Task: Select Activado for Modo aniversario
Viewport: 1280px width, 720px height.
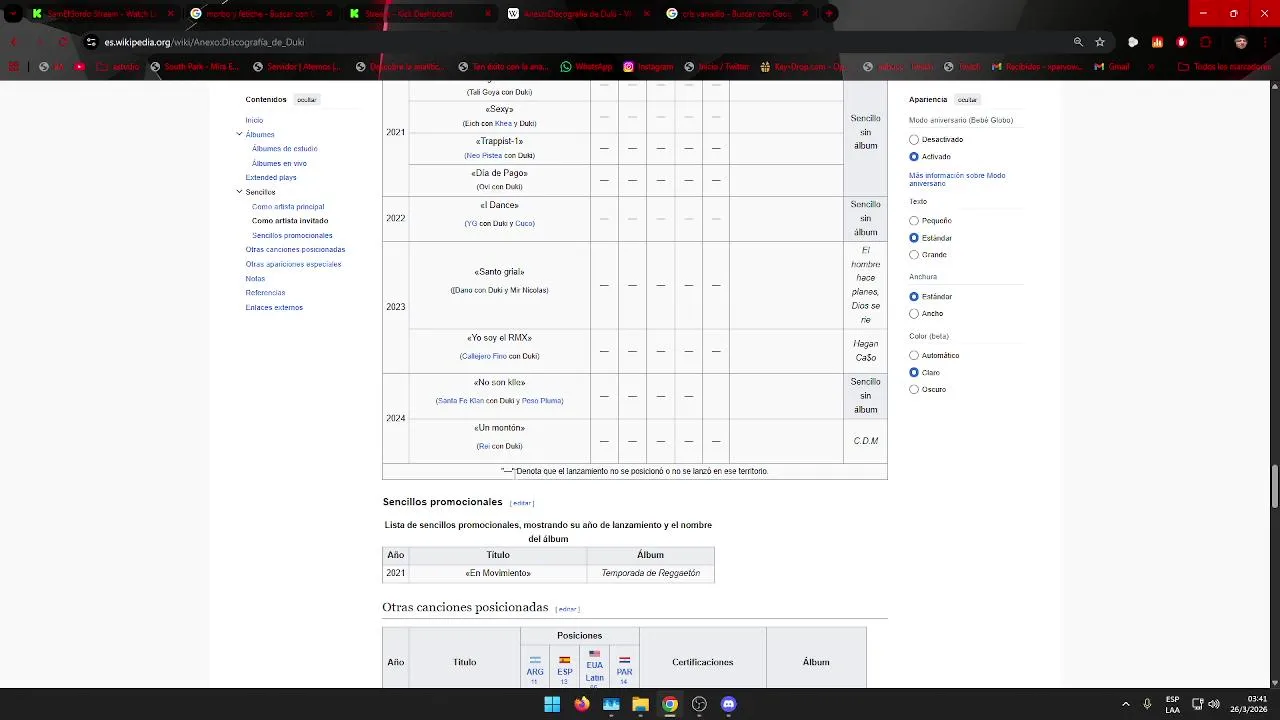Action: (914, 157)
